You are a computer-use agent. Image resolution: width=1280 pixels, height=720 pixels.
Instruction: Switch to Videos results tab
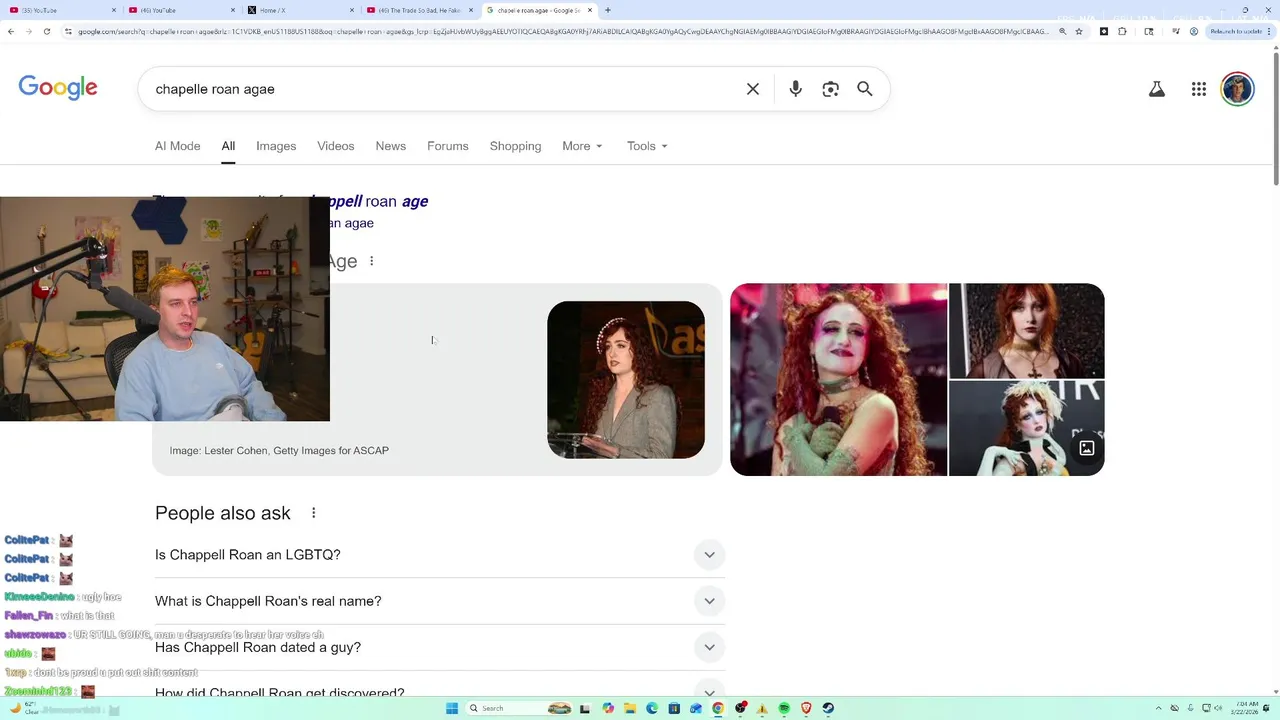click(336, 146)
